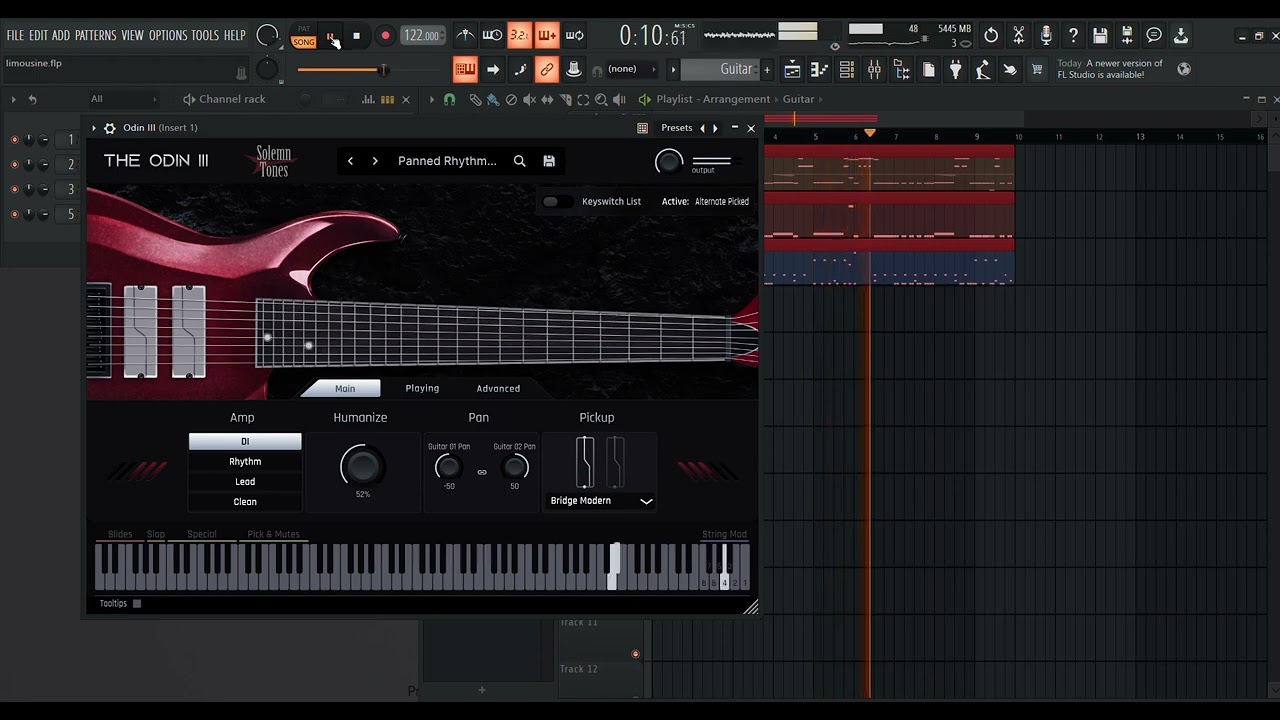Open the plugin picker plug icon
Viewport: 1280px width, 720px height.
point(955,69)
